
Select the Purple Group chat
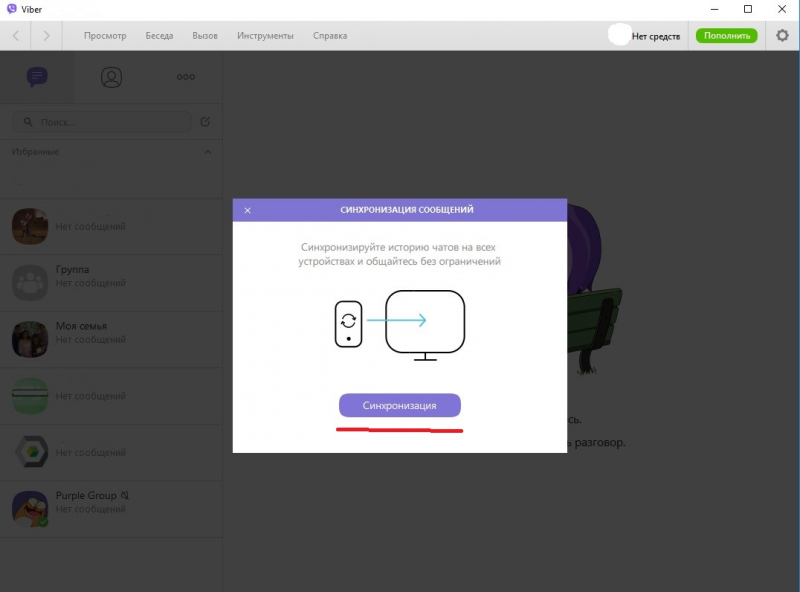click(111, 509)
